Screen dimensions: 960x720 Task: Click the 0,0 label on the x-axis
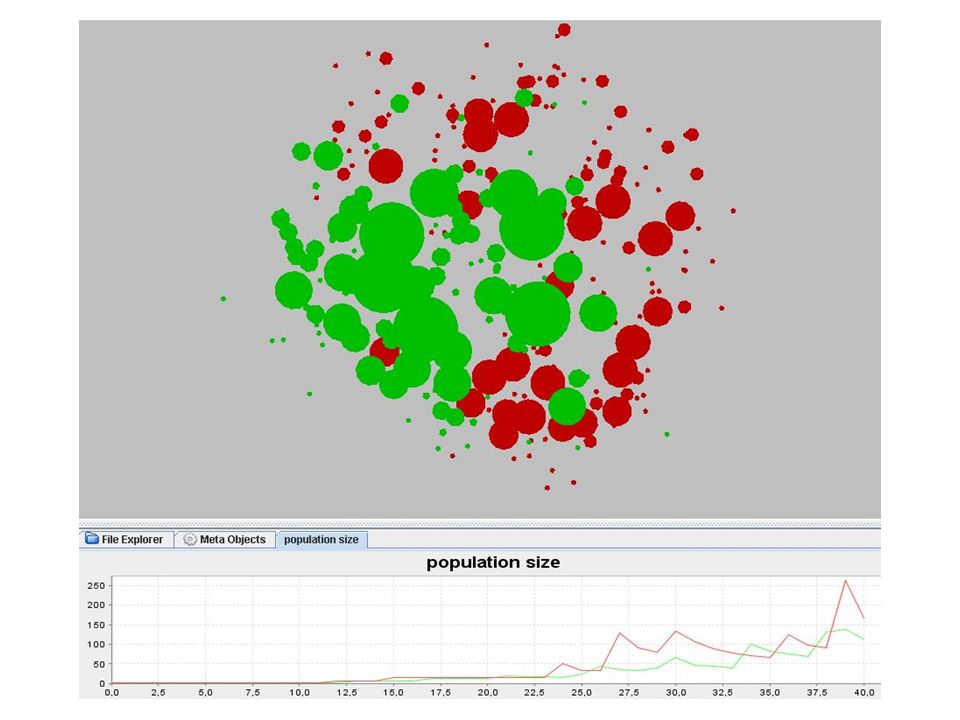pyautogui.click(x=111, y=692)
